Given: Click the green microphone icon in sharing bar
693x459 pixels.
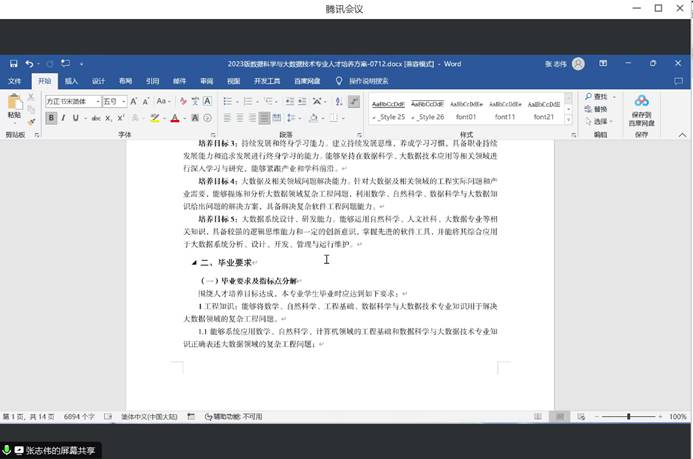Looking at the screenshot, I should 6,451.
